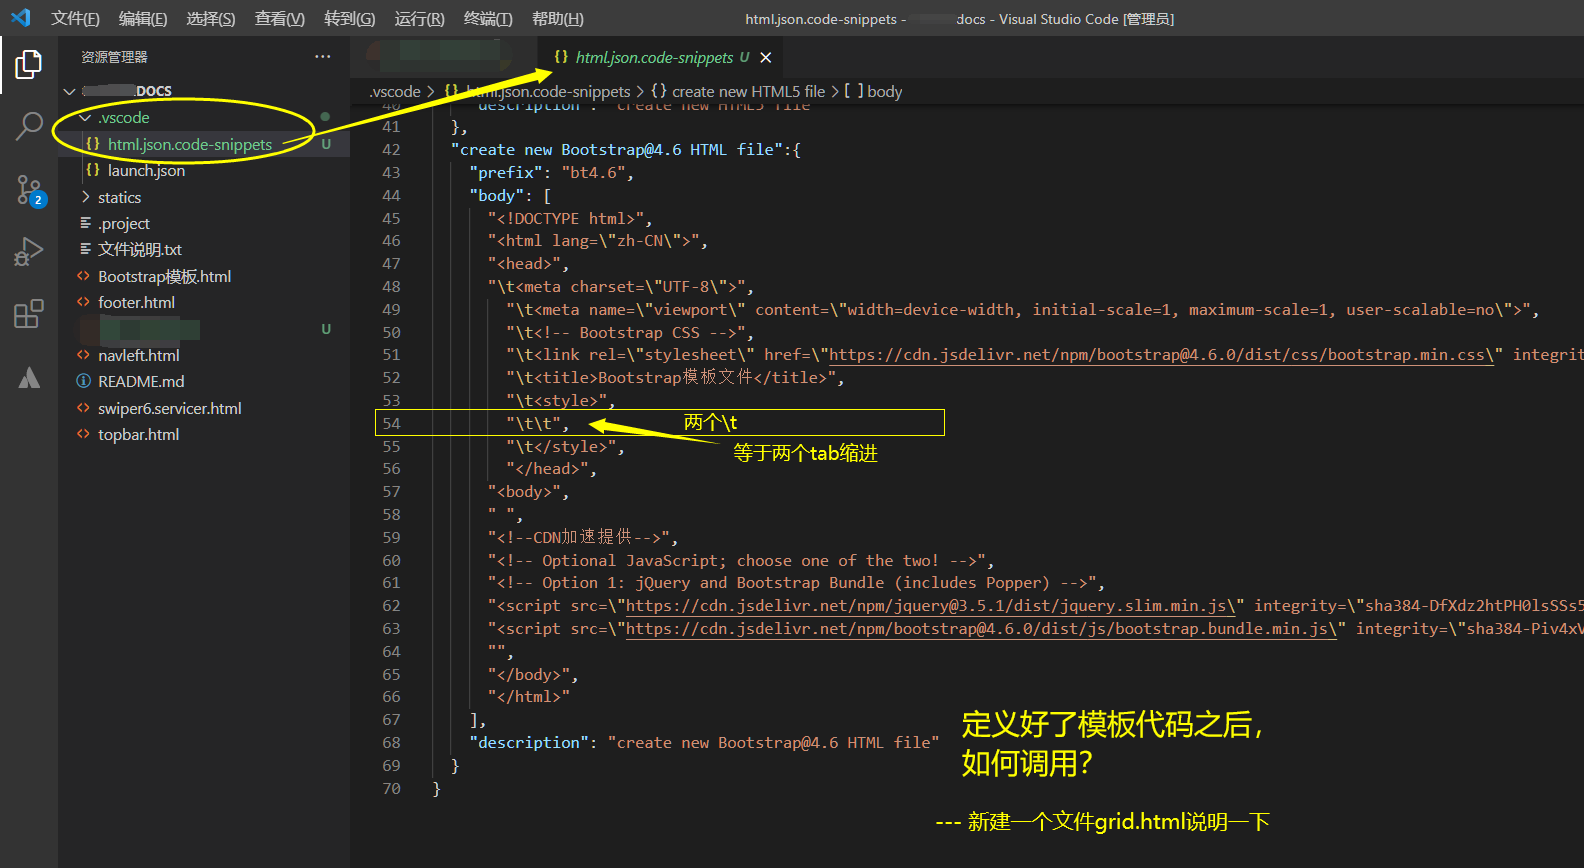Click .vscode in the breadcrumb
The width and height of the screenshot is (1584, 868).
pos(395,91)
